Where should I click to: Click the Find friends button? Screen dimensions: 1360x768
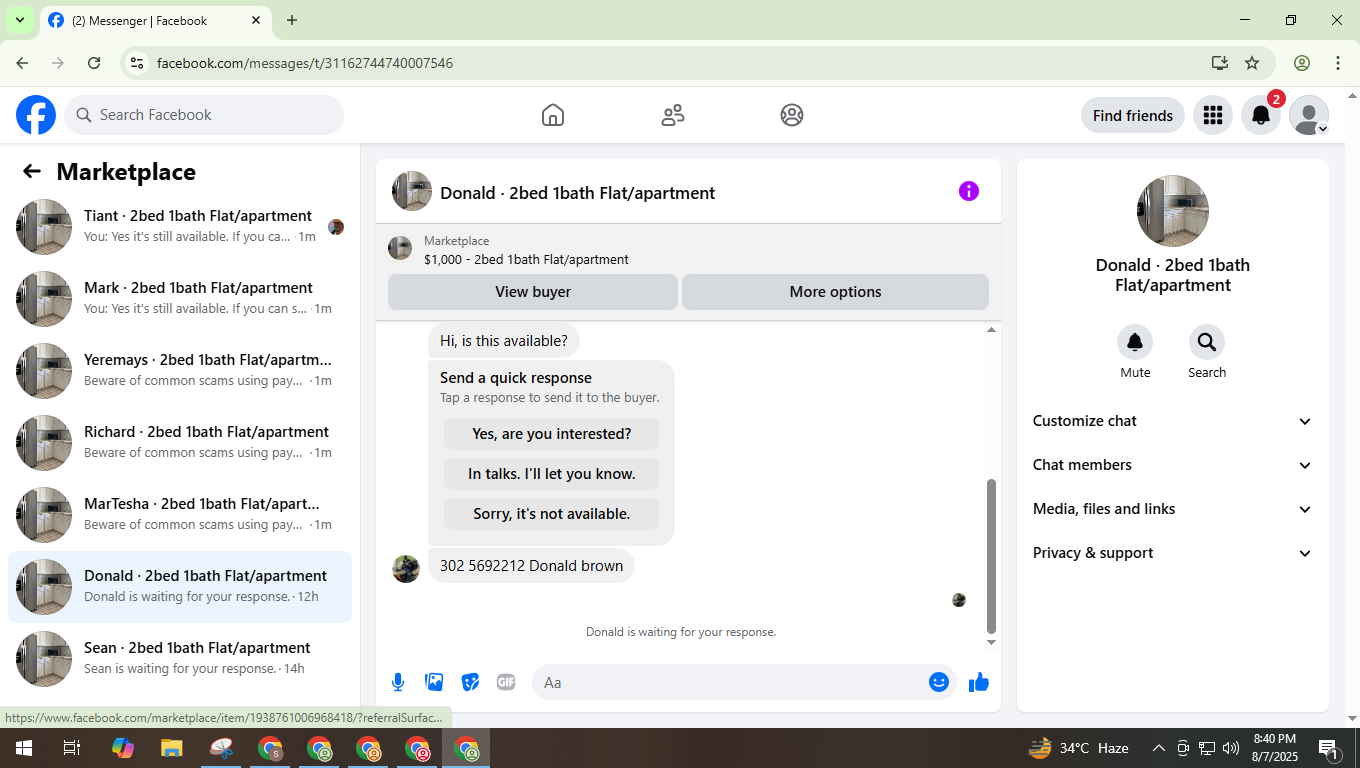pyautogui.click(x=1133, y=115)
